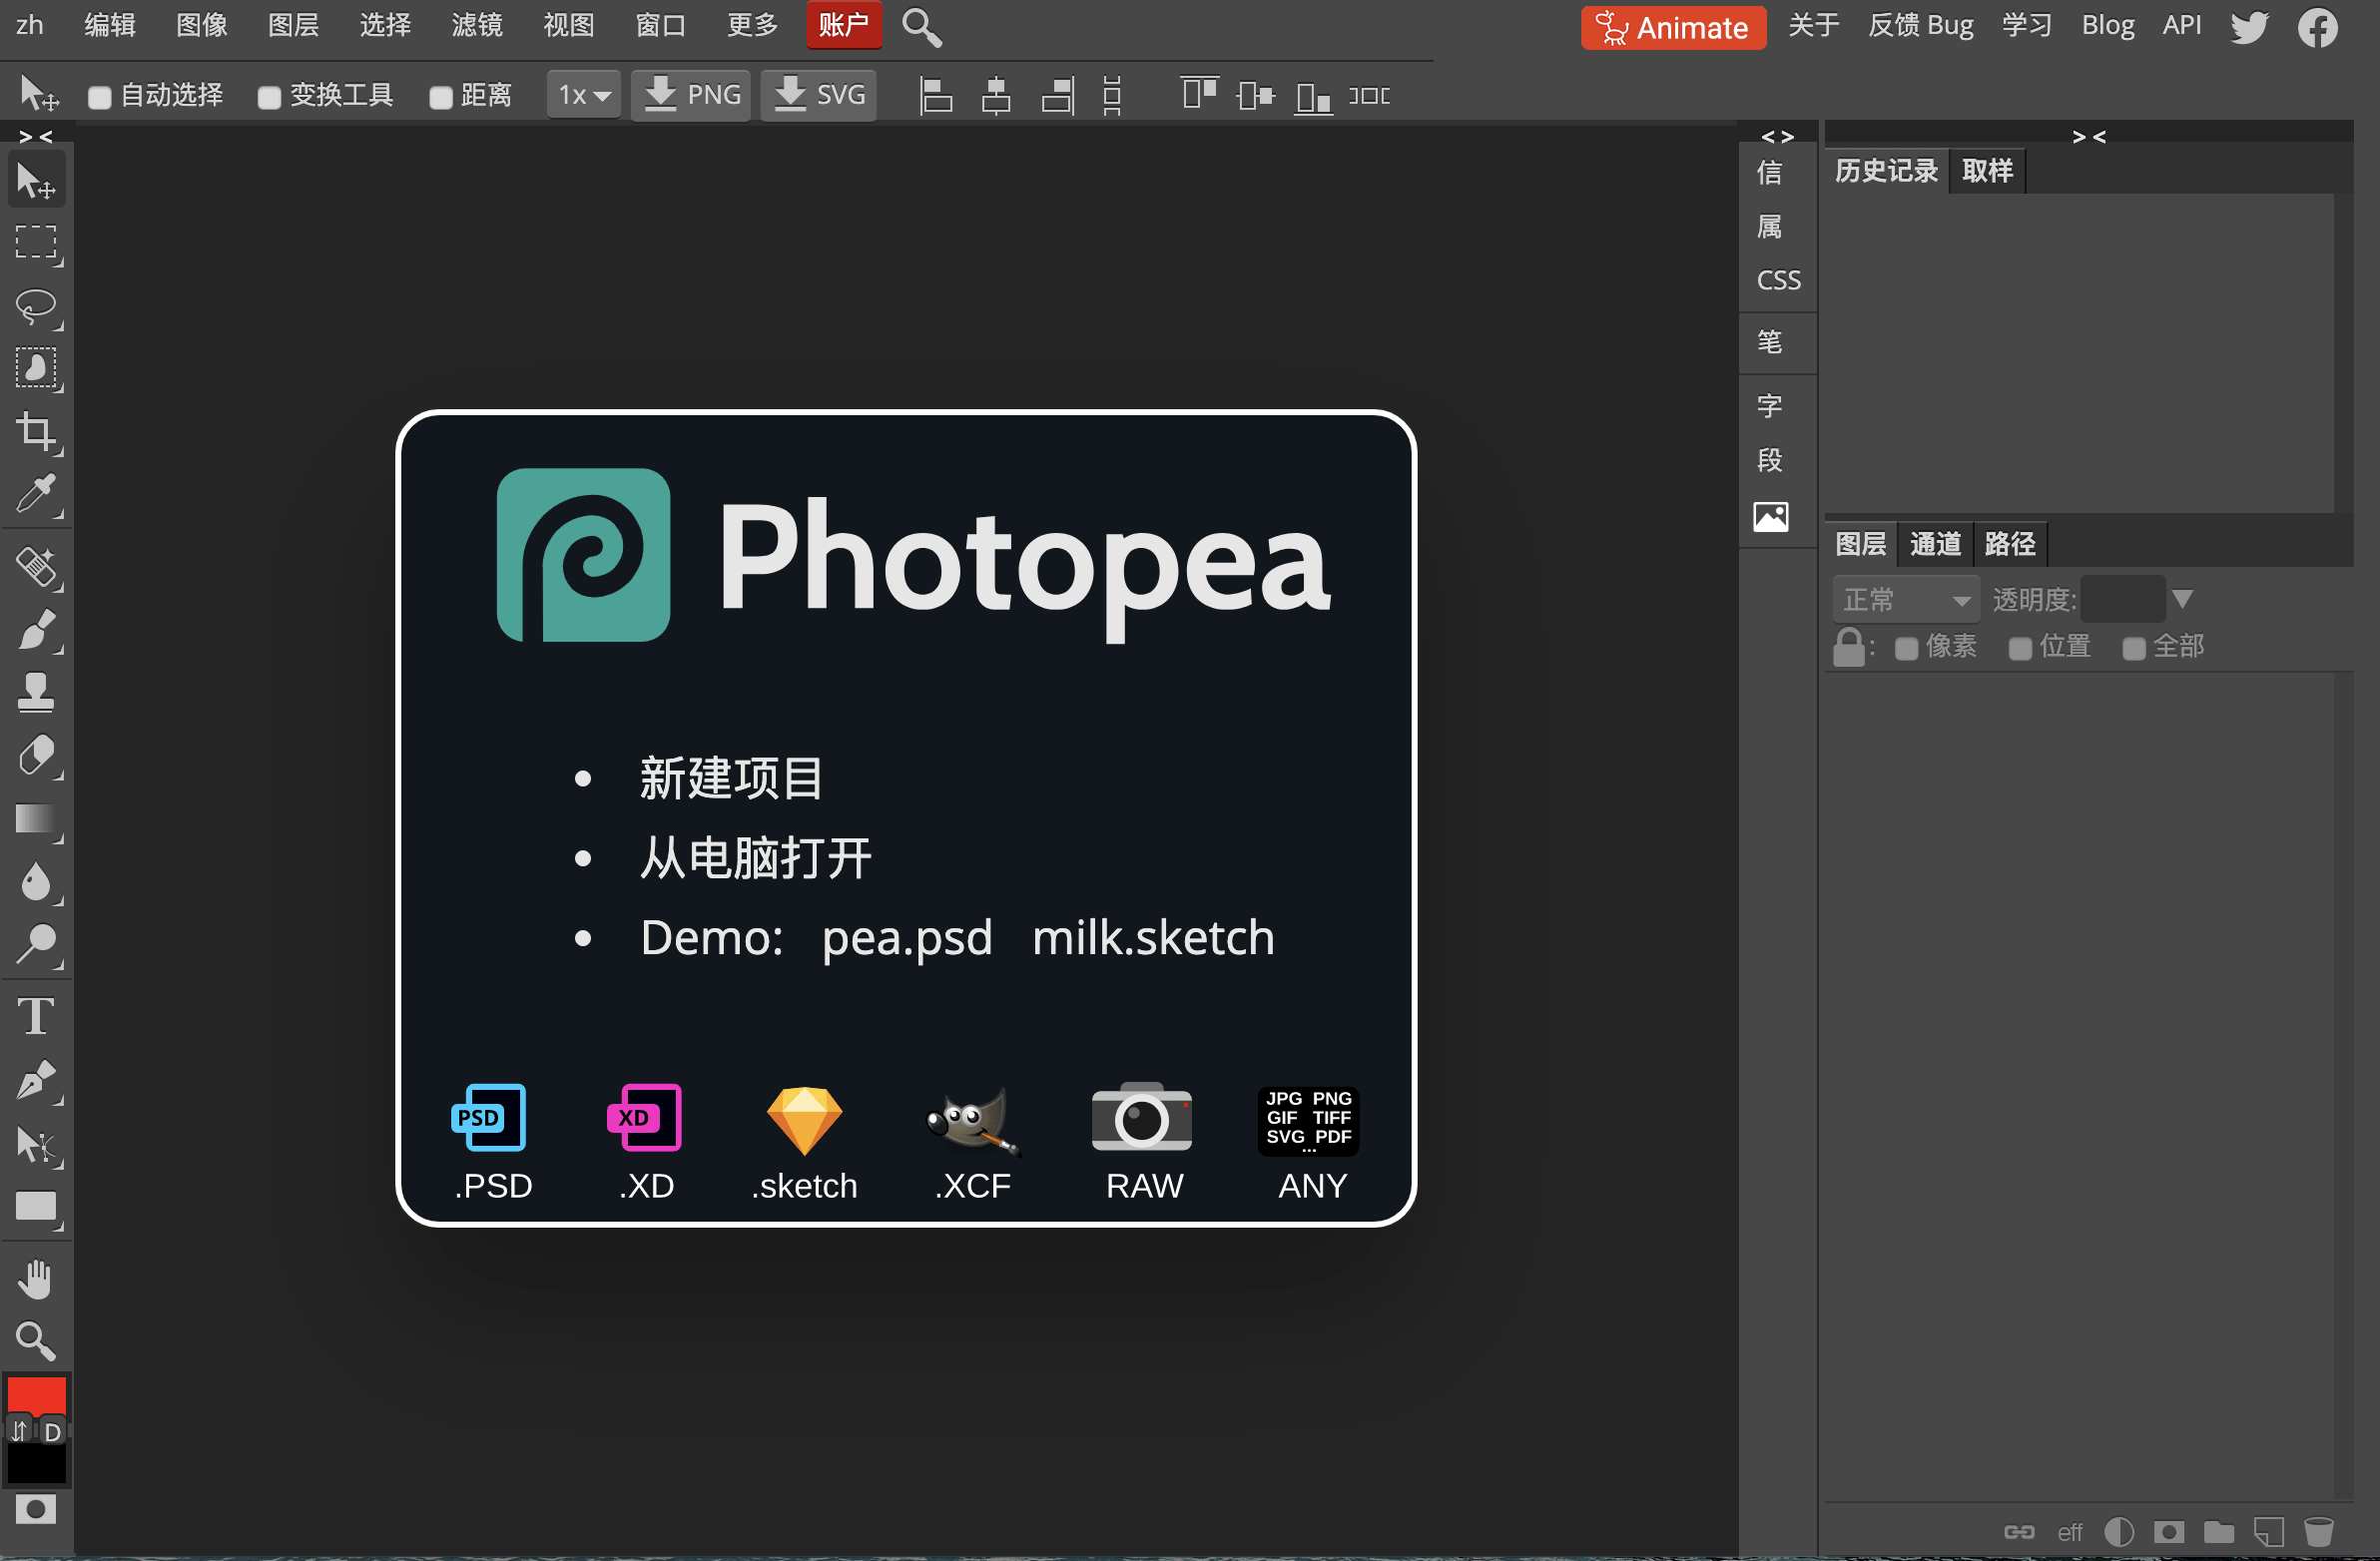Click the trash delete layer icon
The width and height of the screenshot is (2380, 1561).
2318,1531
